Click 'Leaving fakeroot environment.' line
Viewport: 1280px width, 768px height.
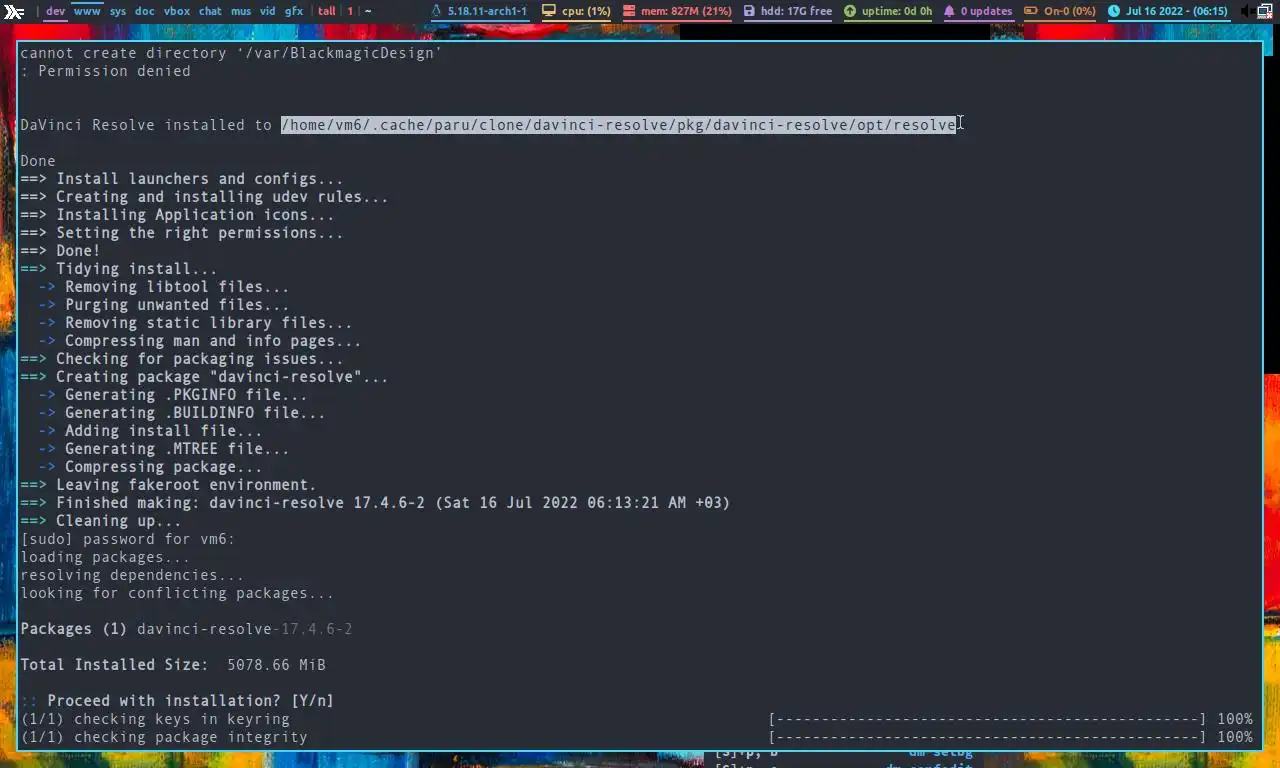pos(168,485)
